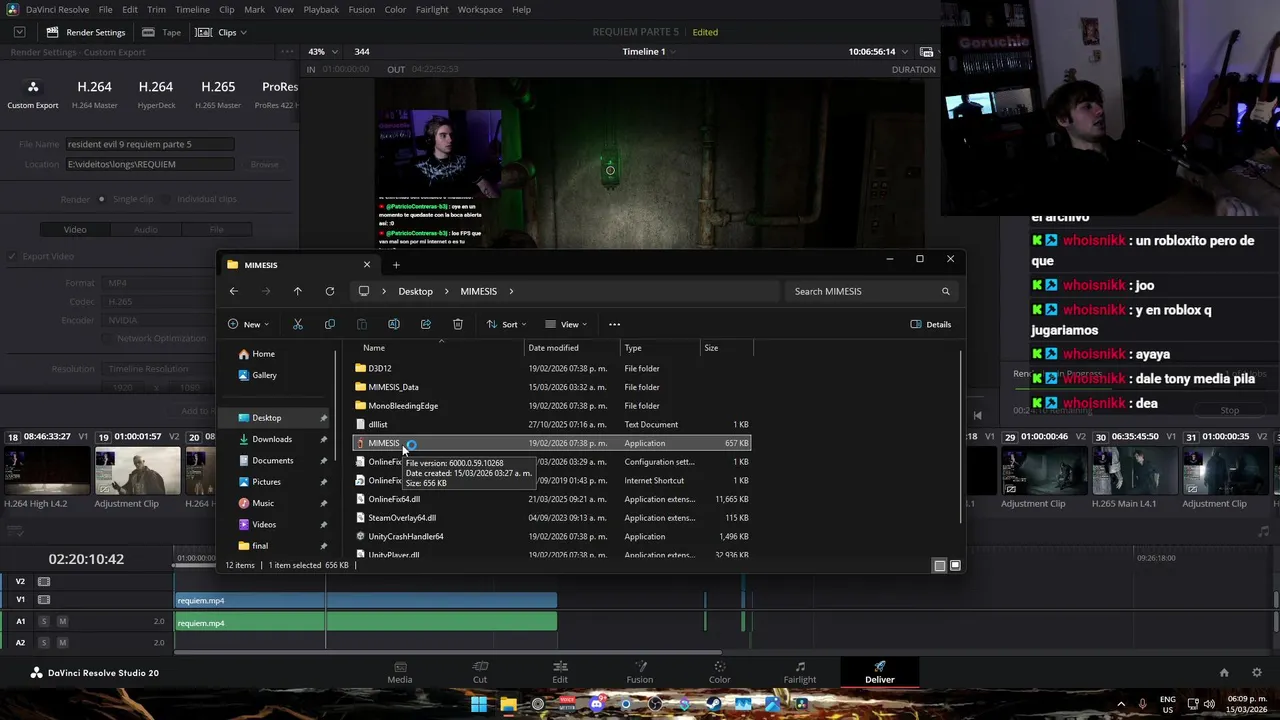Mute audio track A2
Viewport: 1280px width, 720px height.
[62, 643]
